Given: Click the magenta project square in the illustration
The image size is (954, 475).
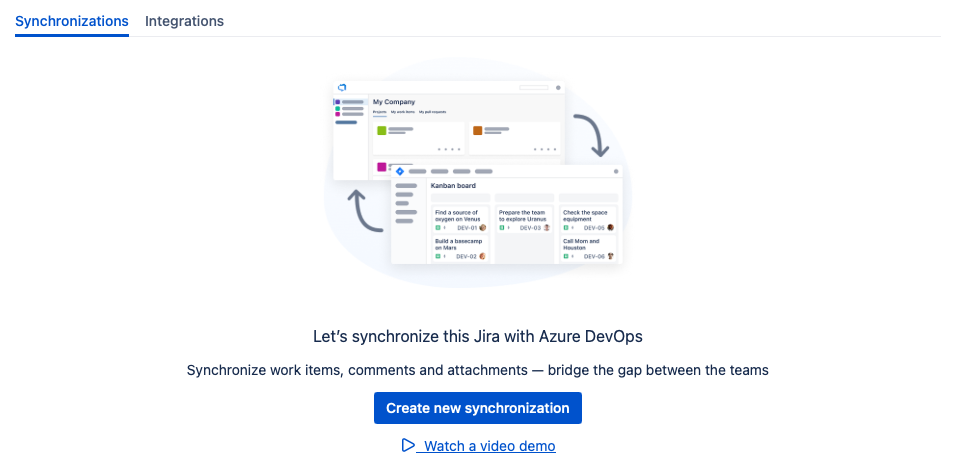Looking at the screenshot, I should coord(381,166).
